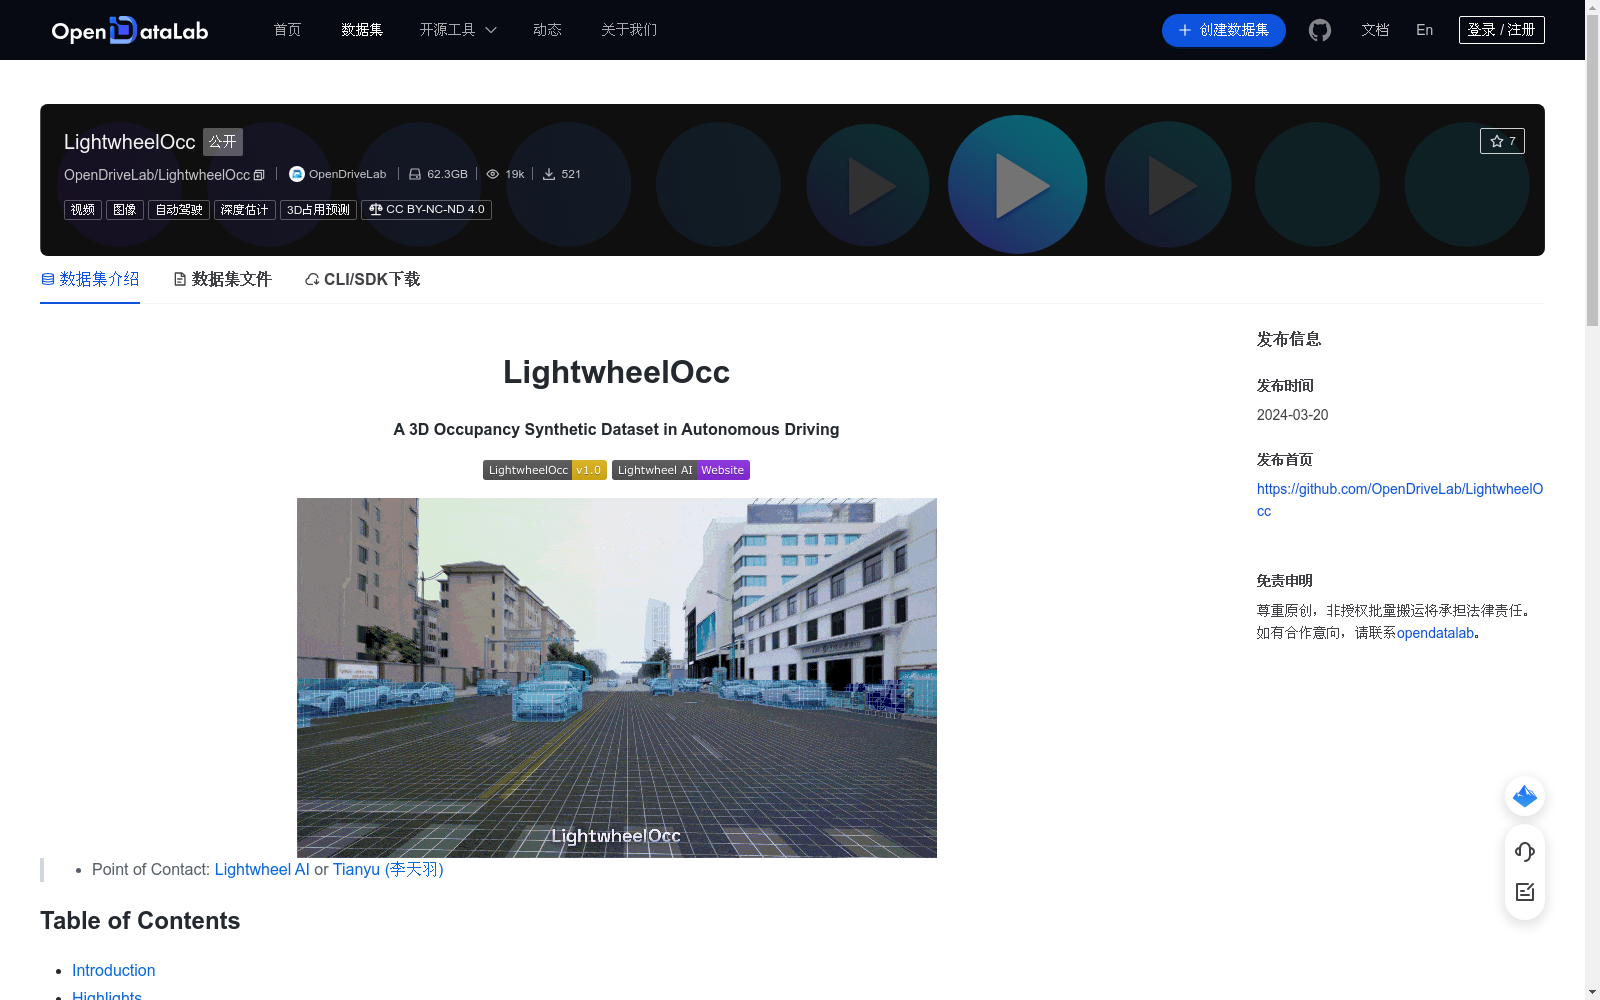
Task: Click the OpenDataLab logo
Action: [x=130, y=30]
